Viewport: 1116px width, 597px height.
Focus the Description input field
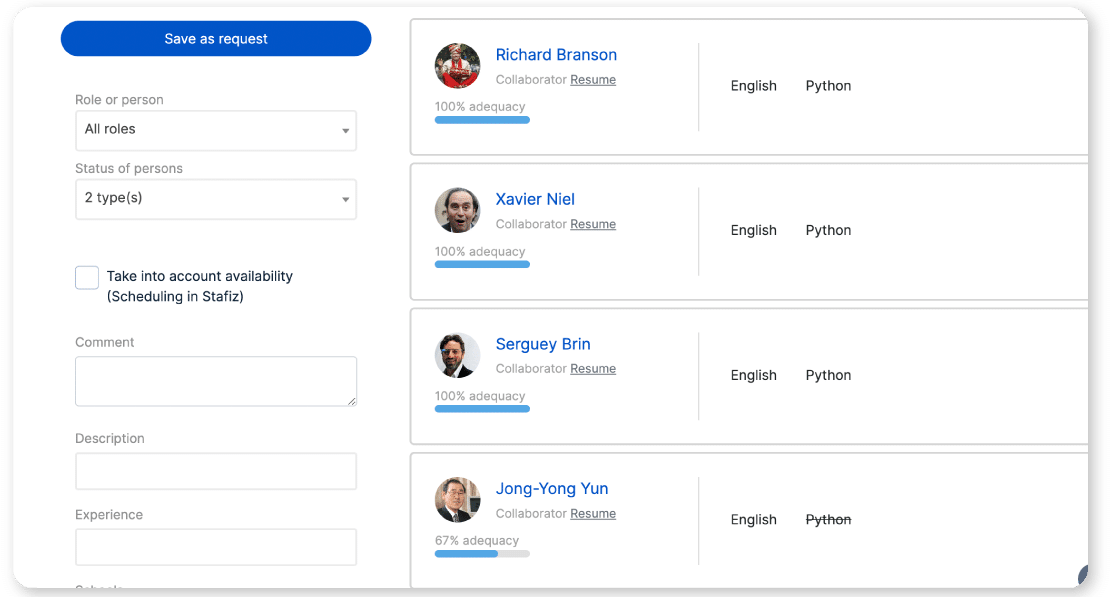point(215,471)
